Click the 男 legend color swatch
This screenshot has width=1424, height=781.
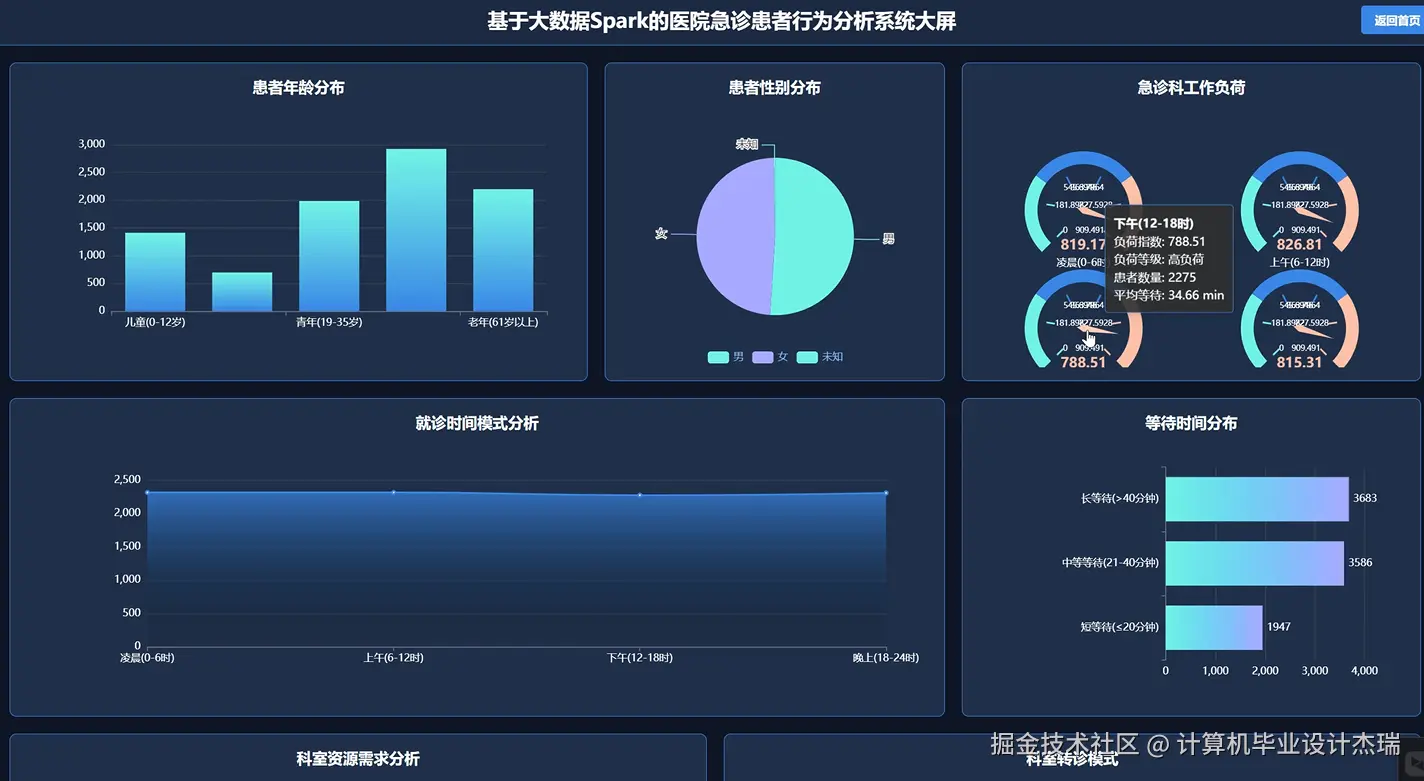[718, 356]
